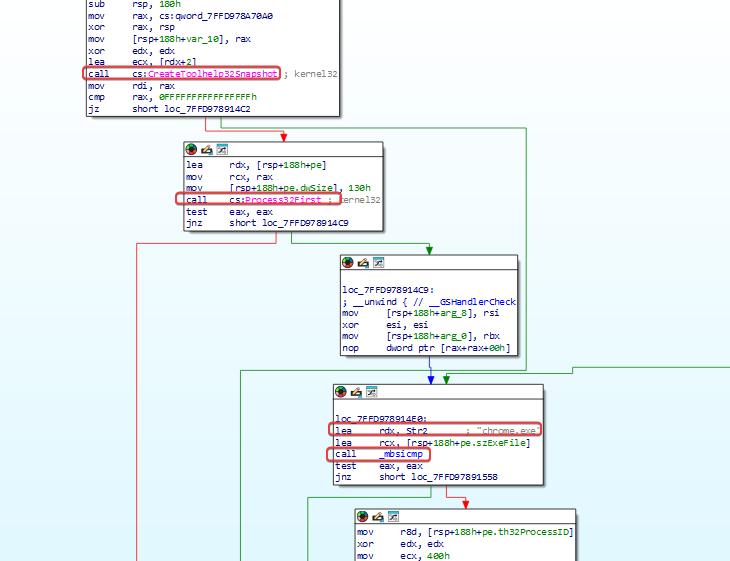Click xor edx, edx in th32ProcessID block
The width and height of the screenshot is (730, 561).
pyautogui.click(x=400, y=544)
